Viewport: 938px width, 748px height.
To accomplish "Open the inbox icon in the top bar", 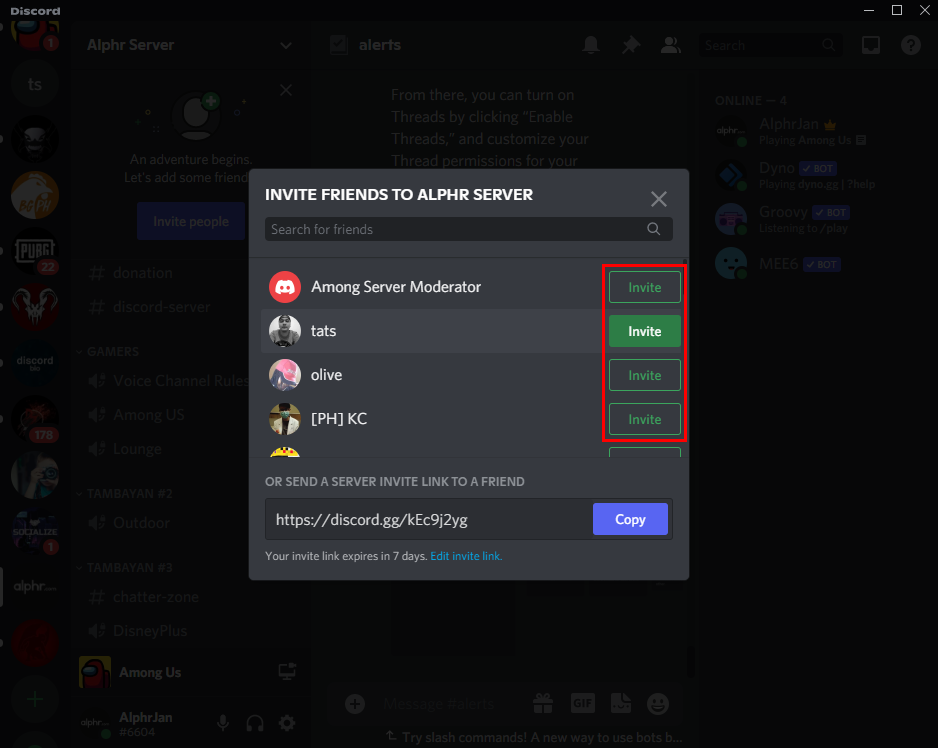I will 870,45.
